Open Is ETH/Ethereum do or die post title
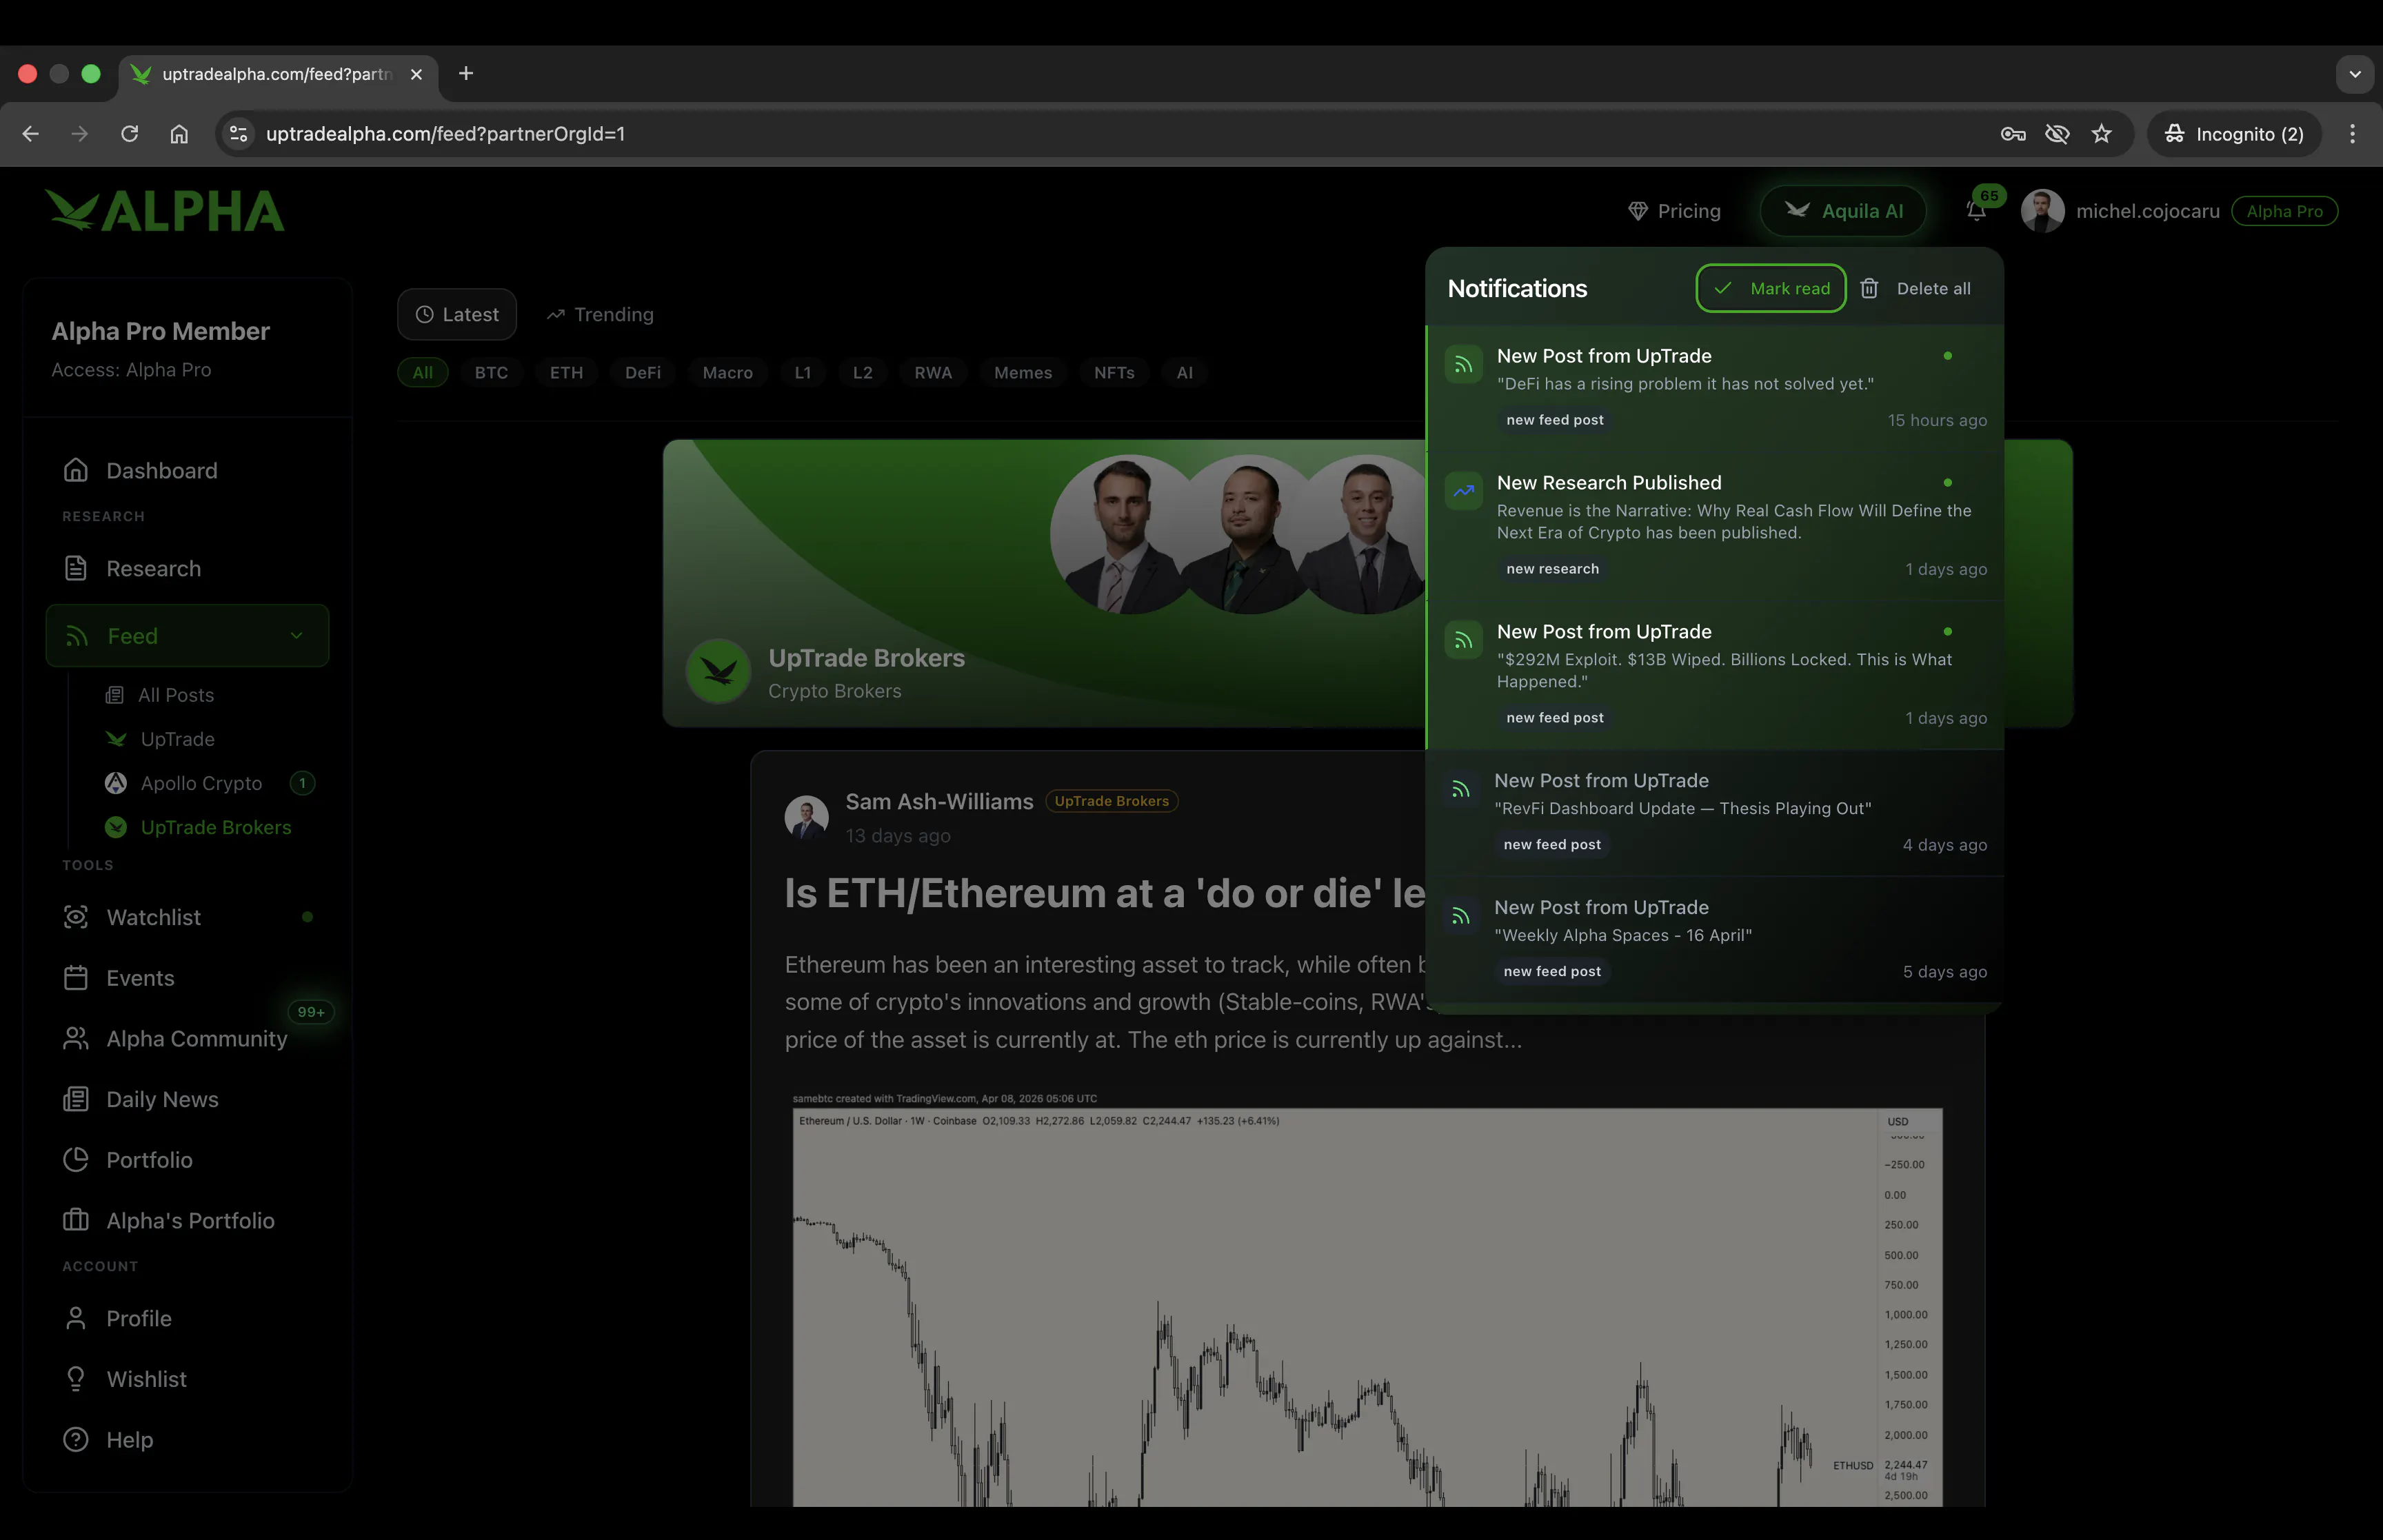Image resolution: width=2383 pixels, height=1540 pixels. 1105,893
